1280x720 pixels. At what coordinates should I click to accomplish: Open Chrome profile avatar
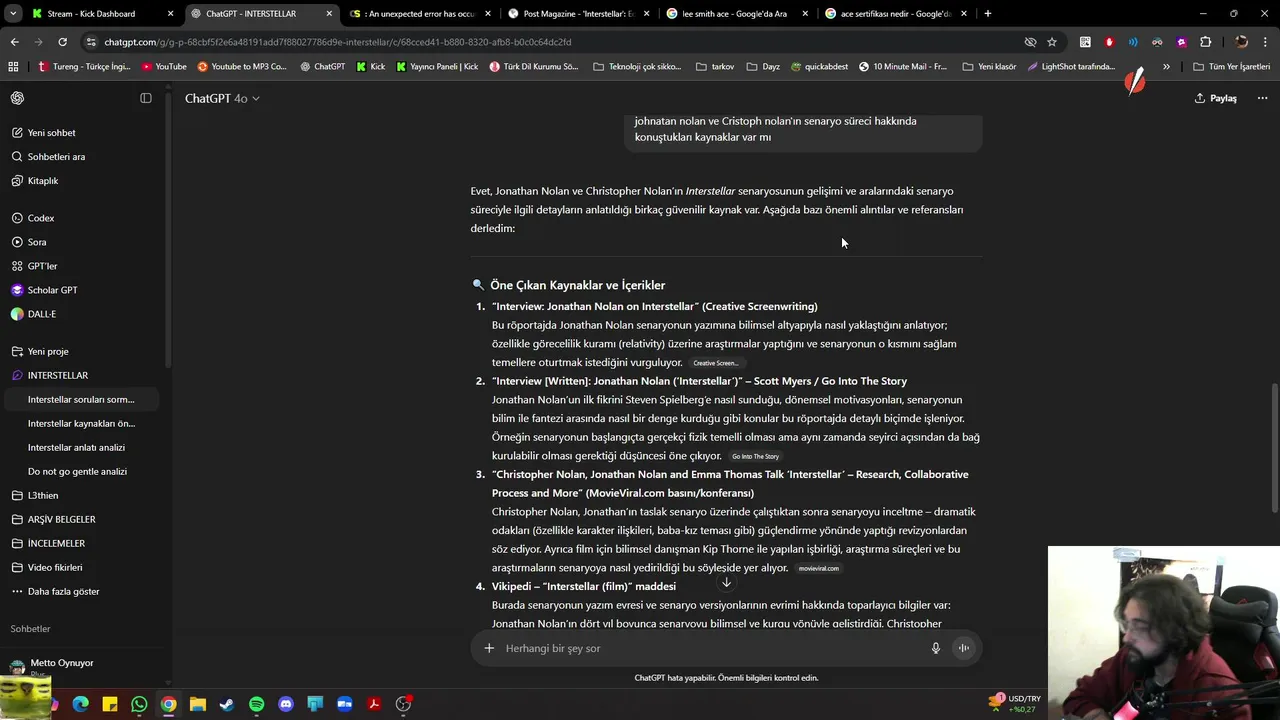point(1241,42)
